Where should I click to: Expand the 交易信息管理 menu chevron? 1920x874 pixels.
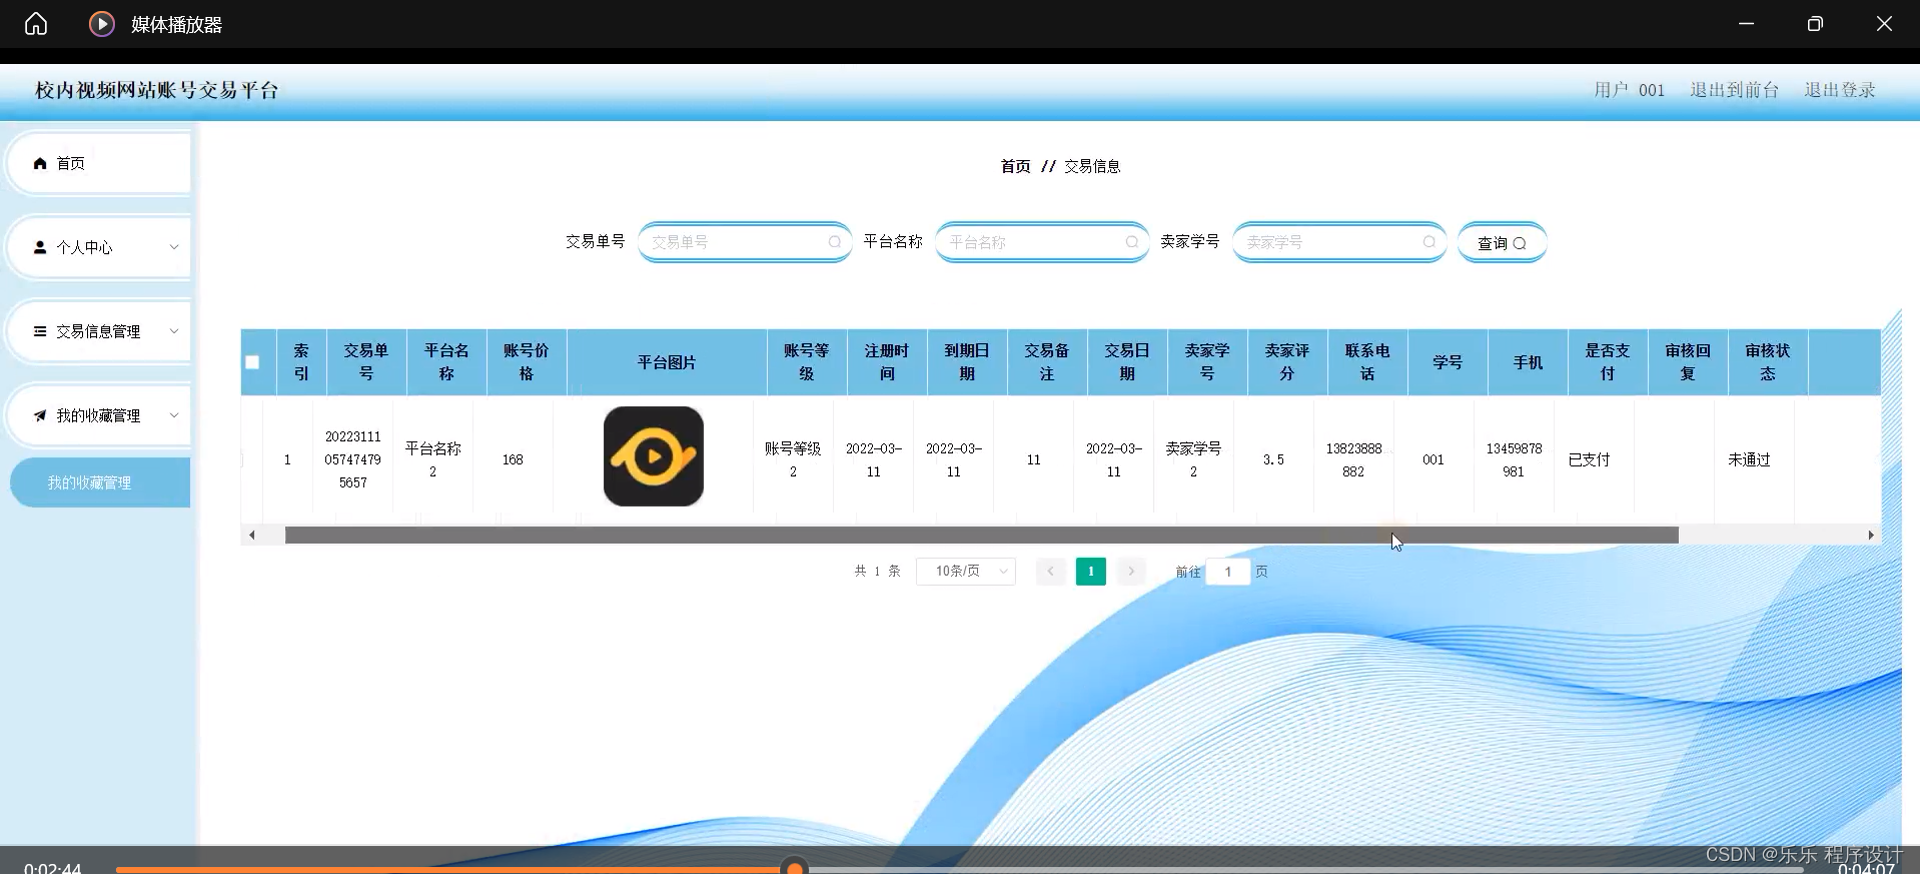click(174, 331)
